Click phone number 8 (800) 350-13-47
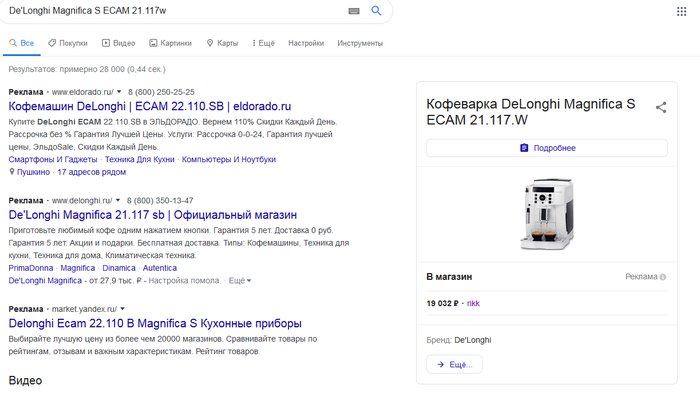Image resolution: width=700 pixels, height=393 pixels. pyautogui.click(x=160, y=201)
